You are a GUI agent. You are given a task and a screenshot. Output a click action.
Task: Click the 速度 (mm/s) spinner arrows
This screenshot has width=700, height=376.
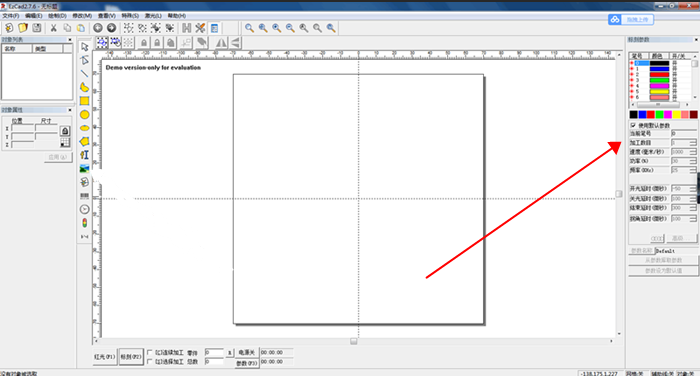click(693, 152)
